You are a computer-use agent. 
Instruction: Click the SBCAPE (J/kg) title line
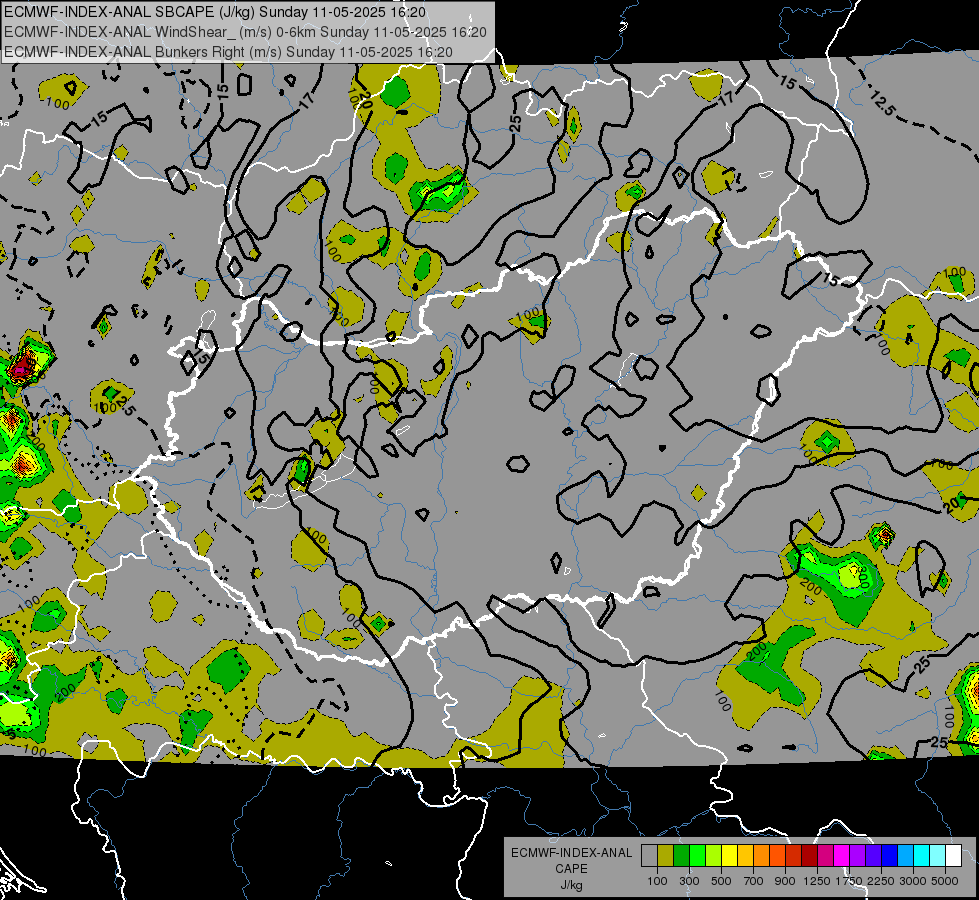pos(215,12)
